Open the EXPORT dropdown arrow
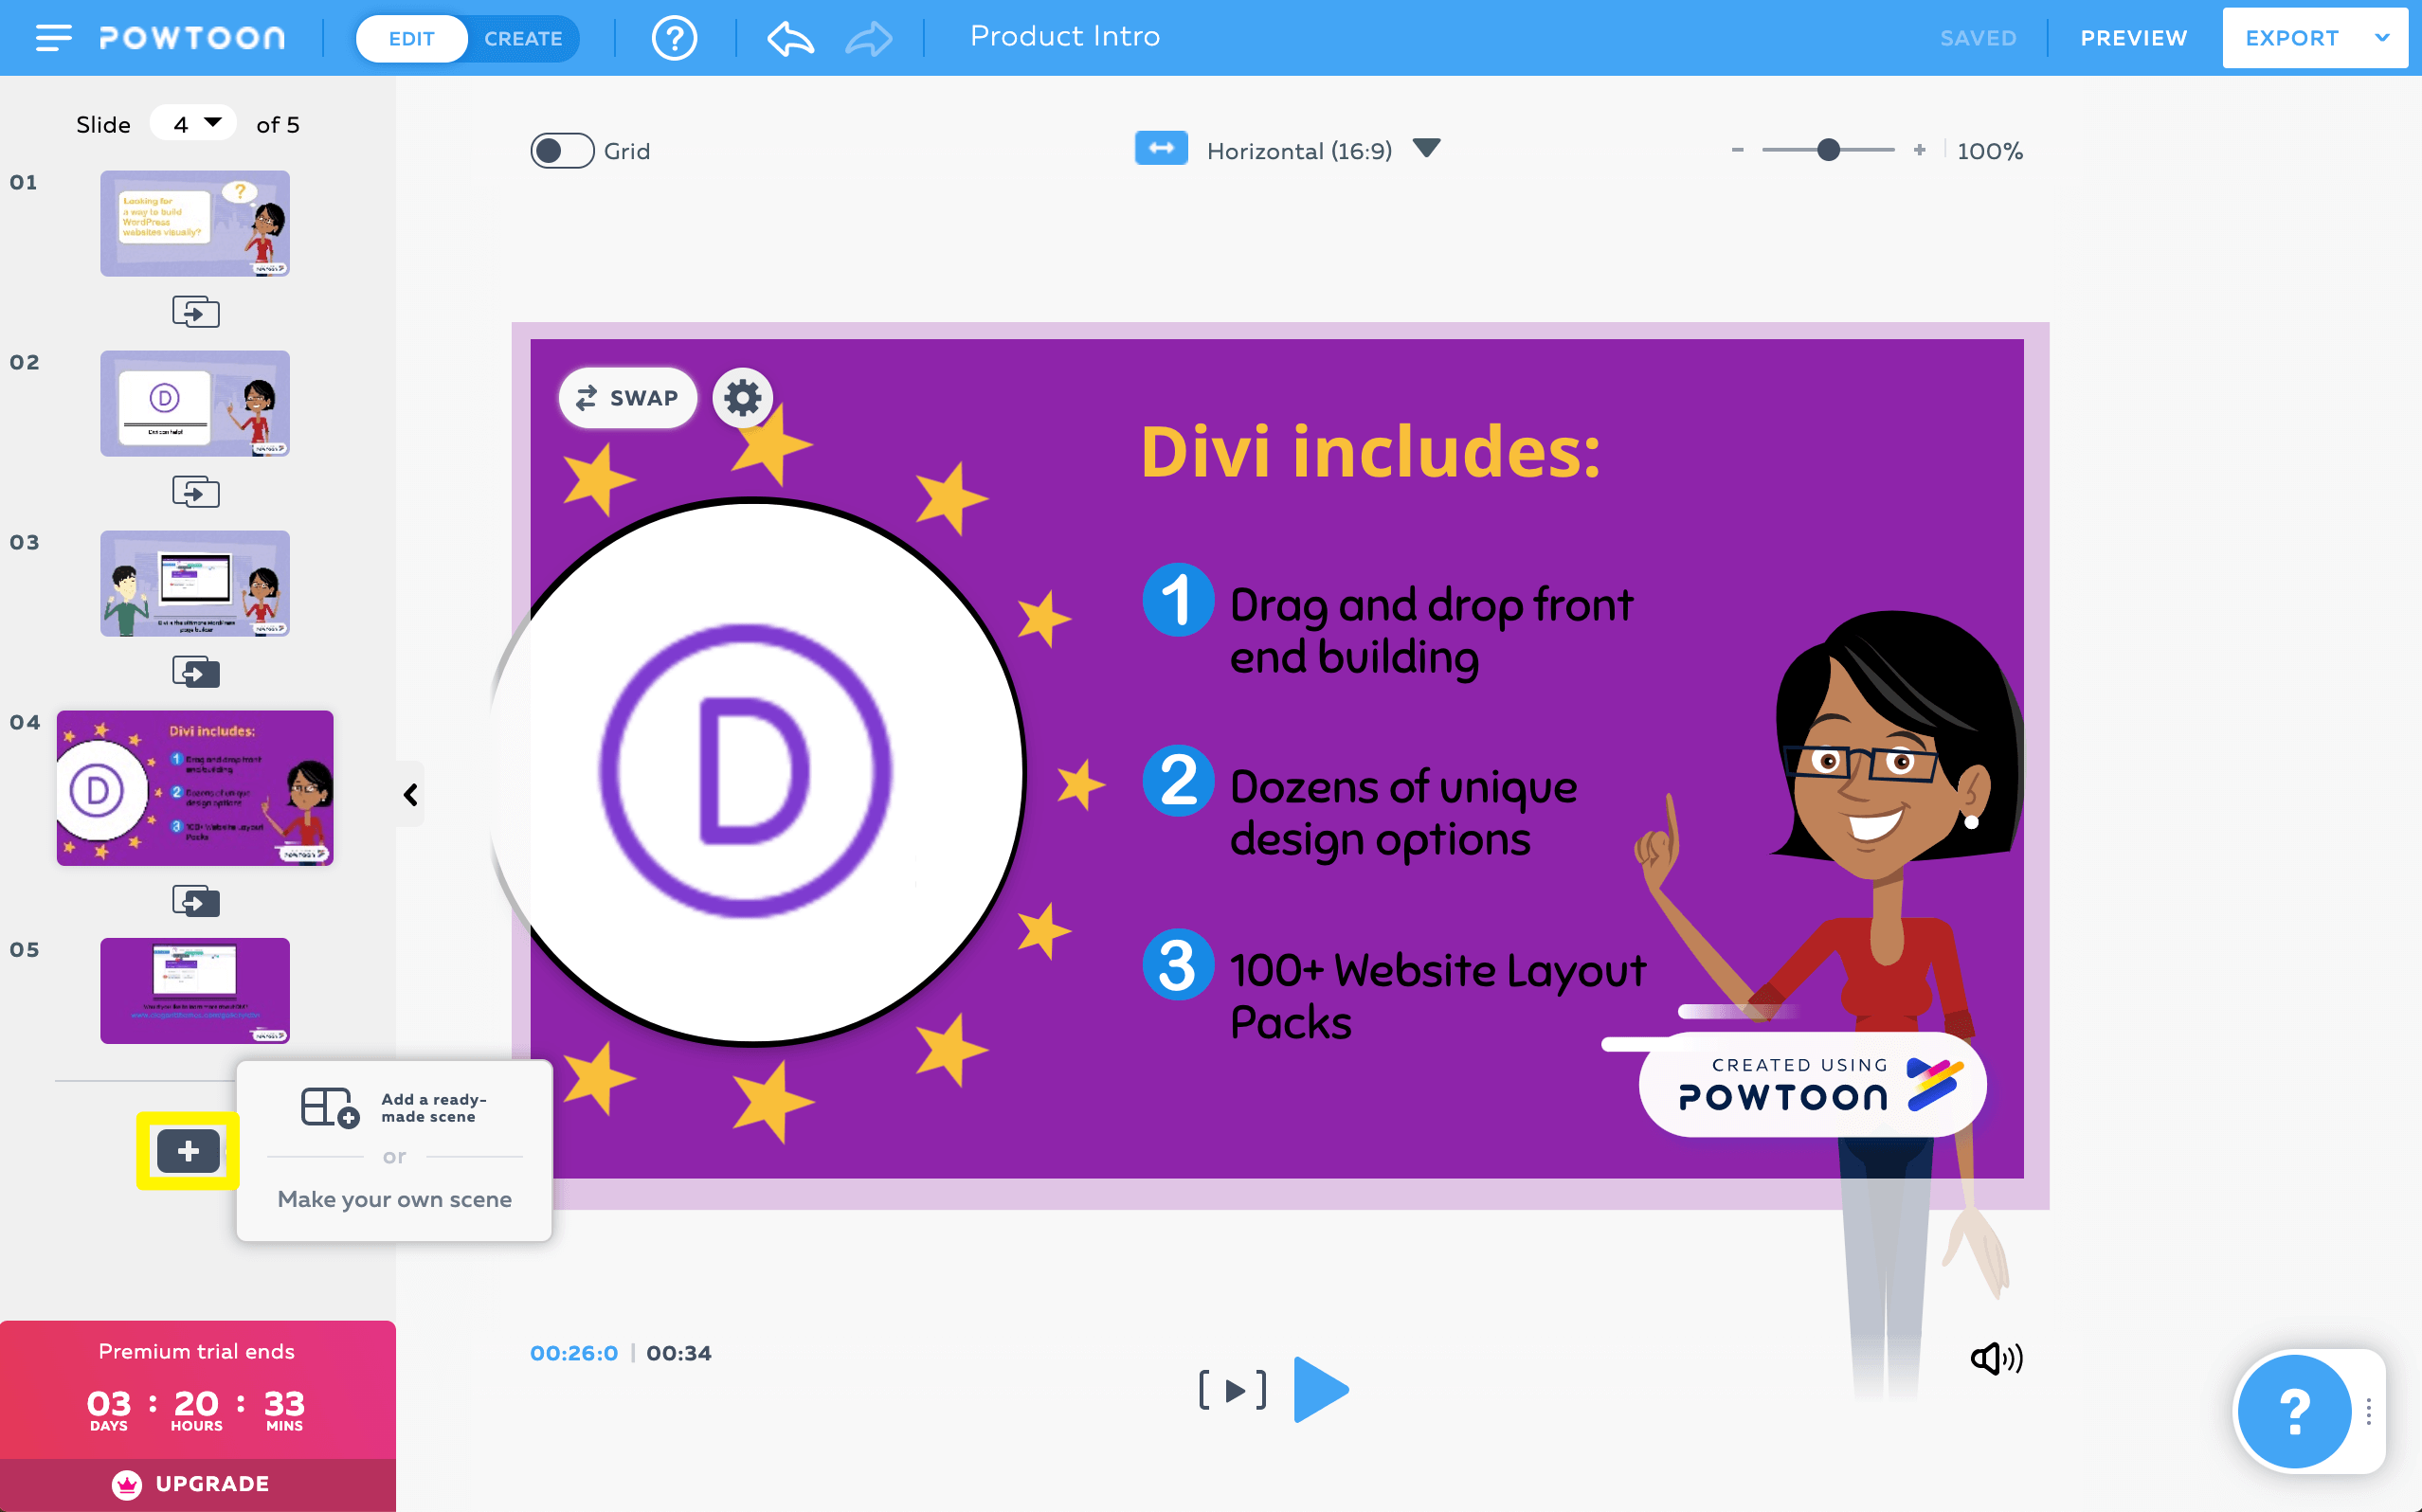The height and width of the screenshot is (1512, 2422). pyautogui.click(x=2382, y=38)
